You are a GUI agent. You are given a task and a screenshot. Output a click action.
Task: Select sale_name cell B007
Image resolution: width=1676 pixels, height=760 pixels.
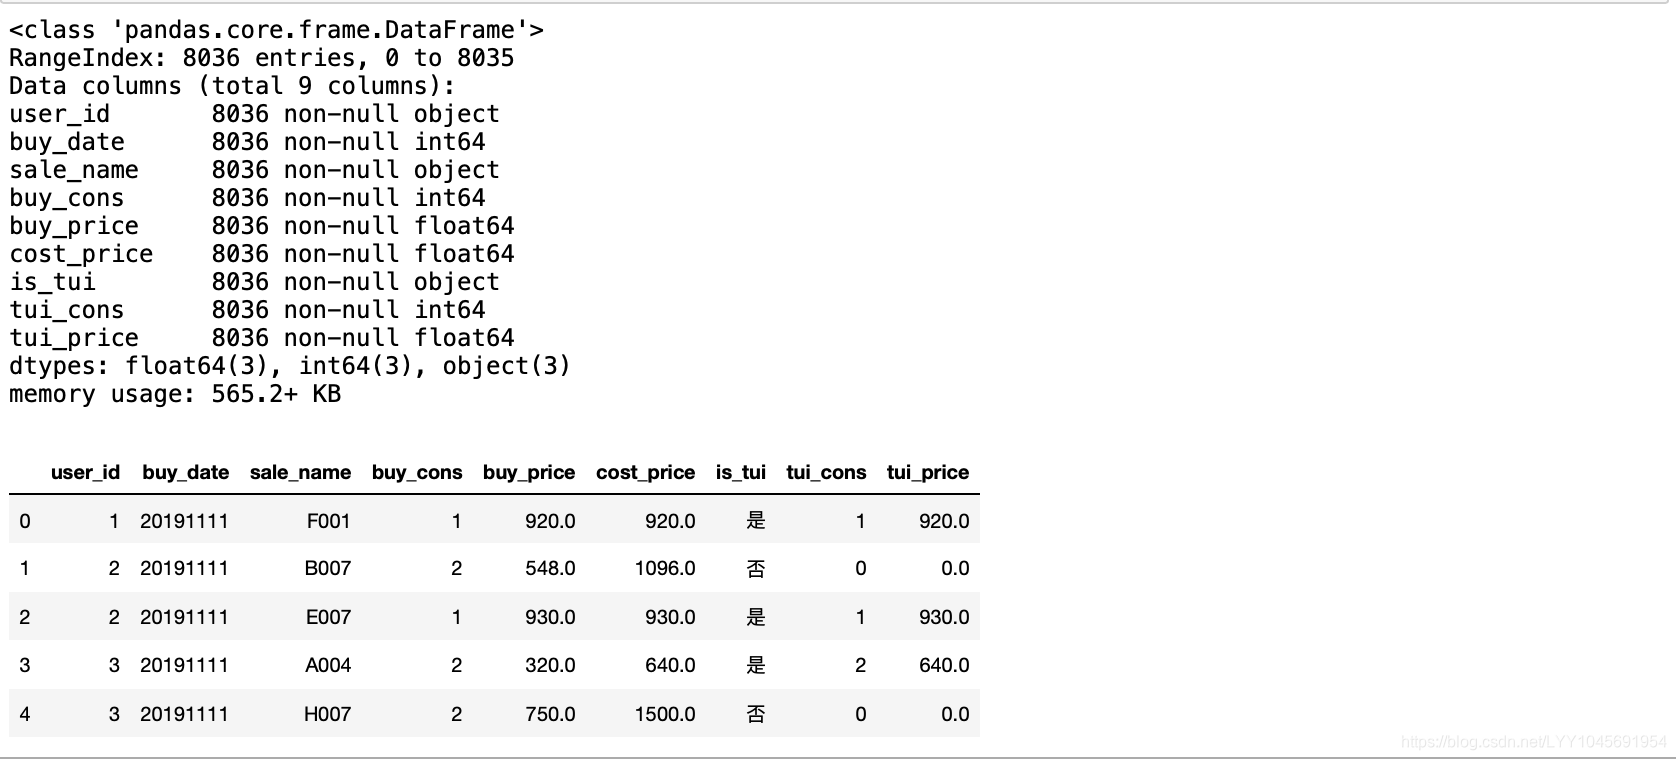tap(328, 568)
